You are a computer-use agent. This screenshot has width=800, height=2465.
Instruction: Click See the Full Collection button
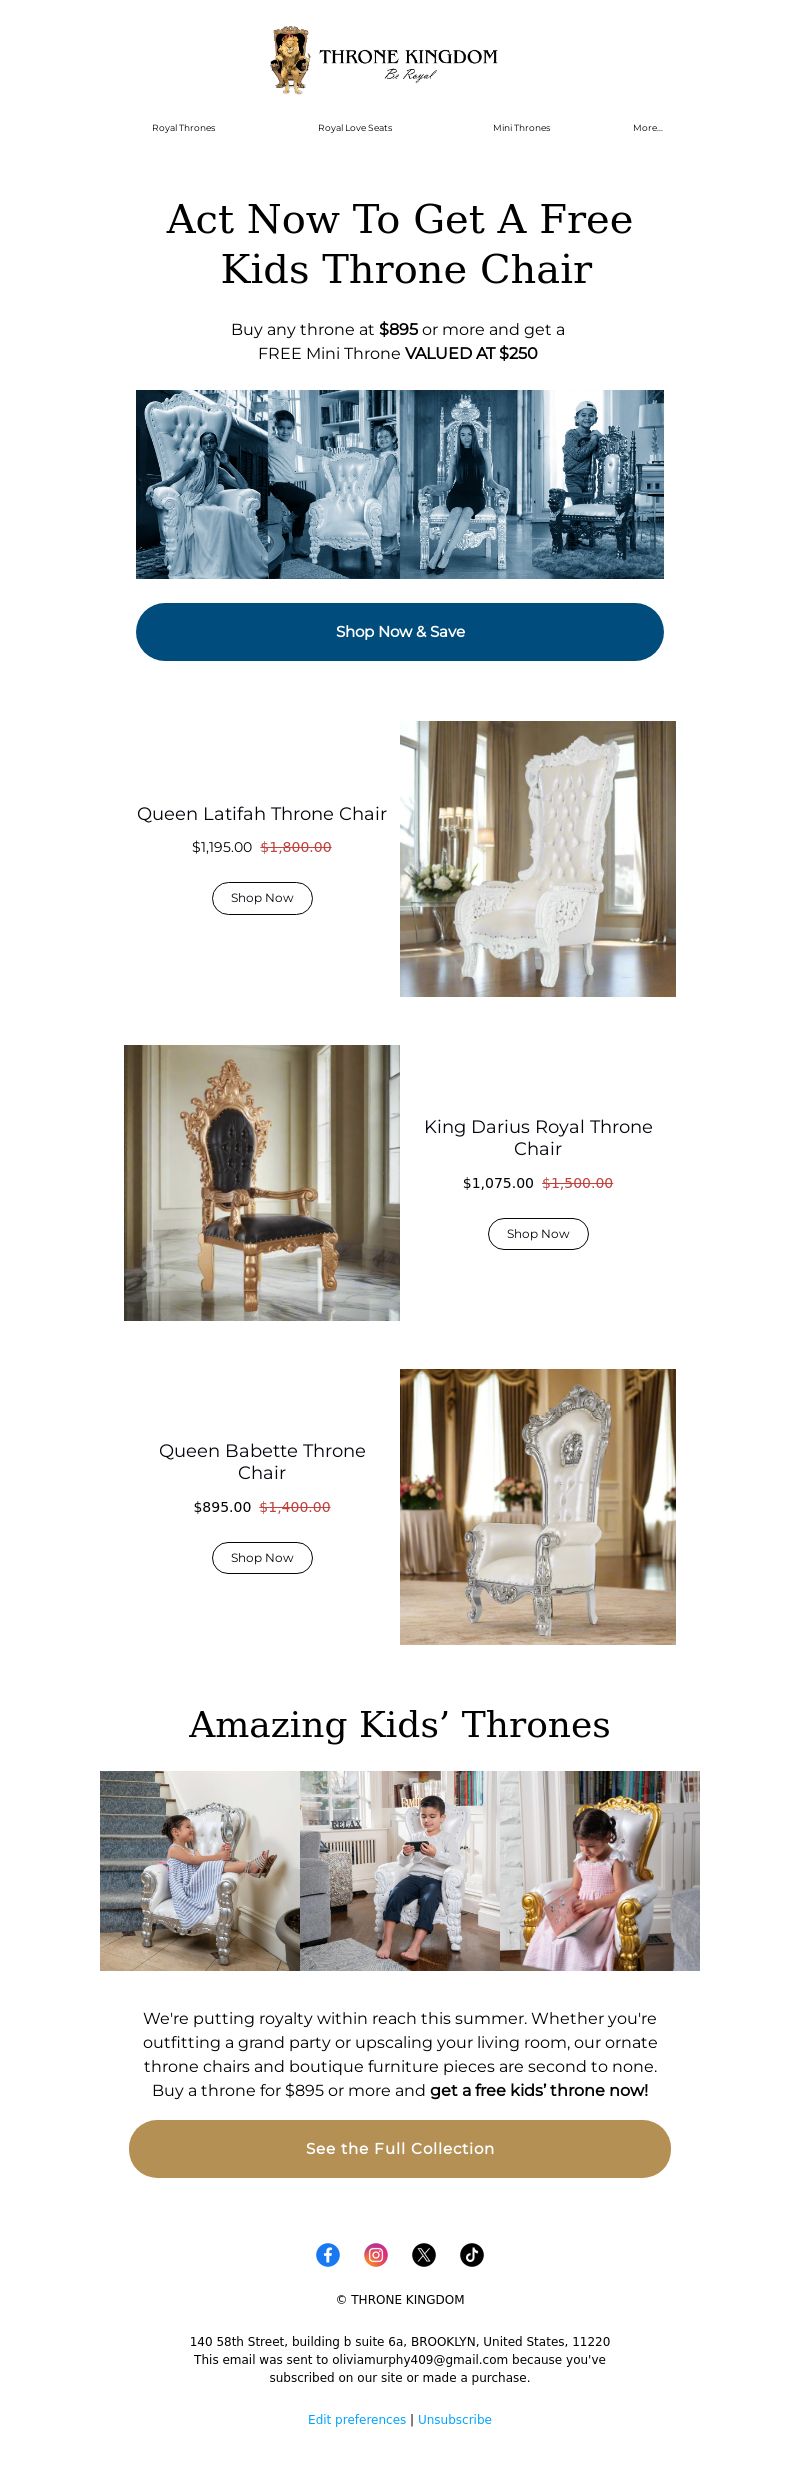click(x=400, y=2148)
